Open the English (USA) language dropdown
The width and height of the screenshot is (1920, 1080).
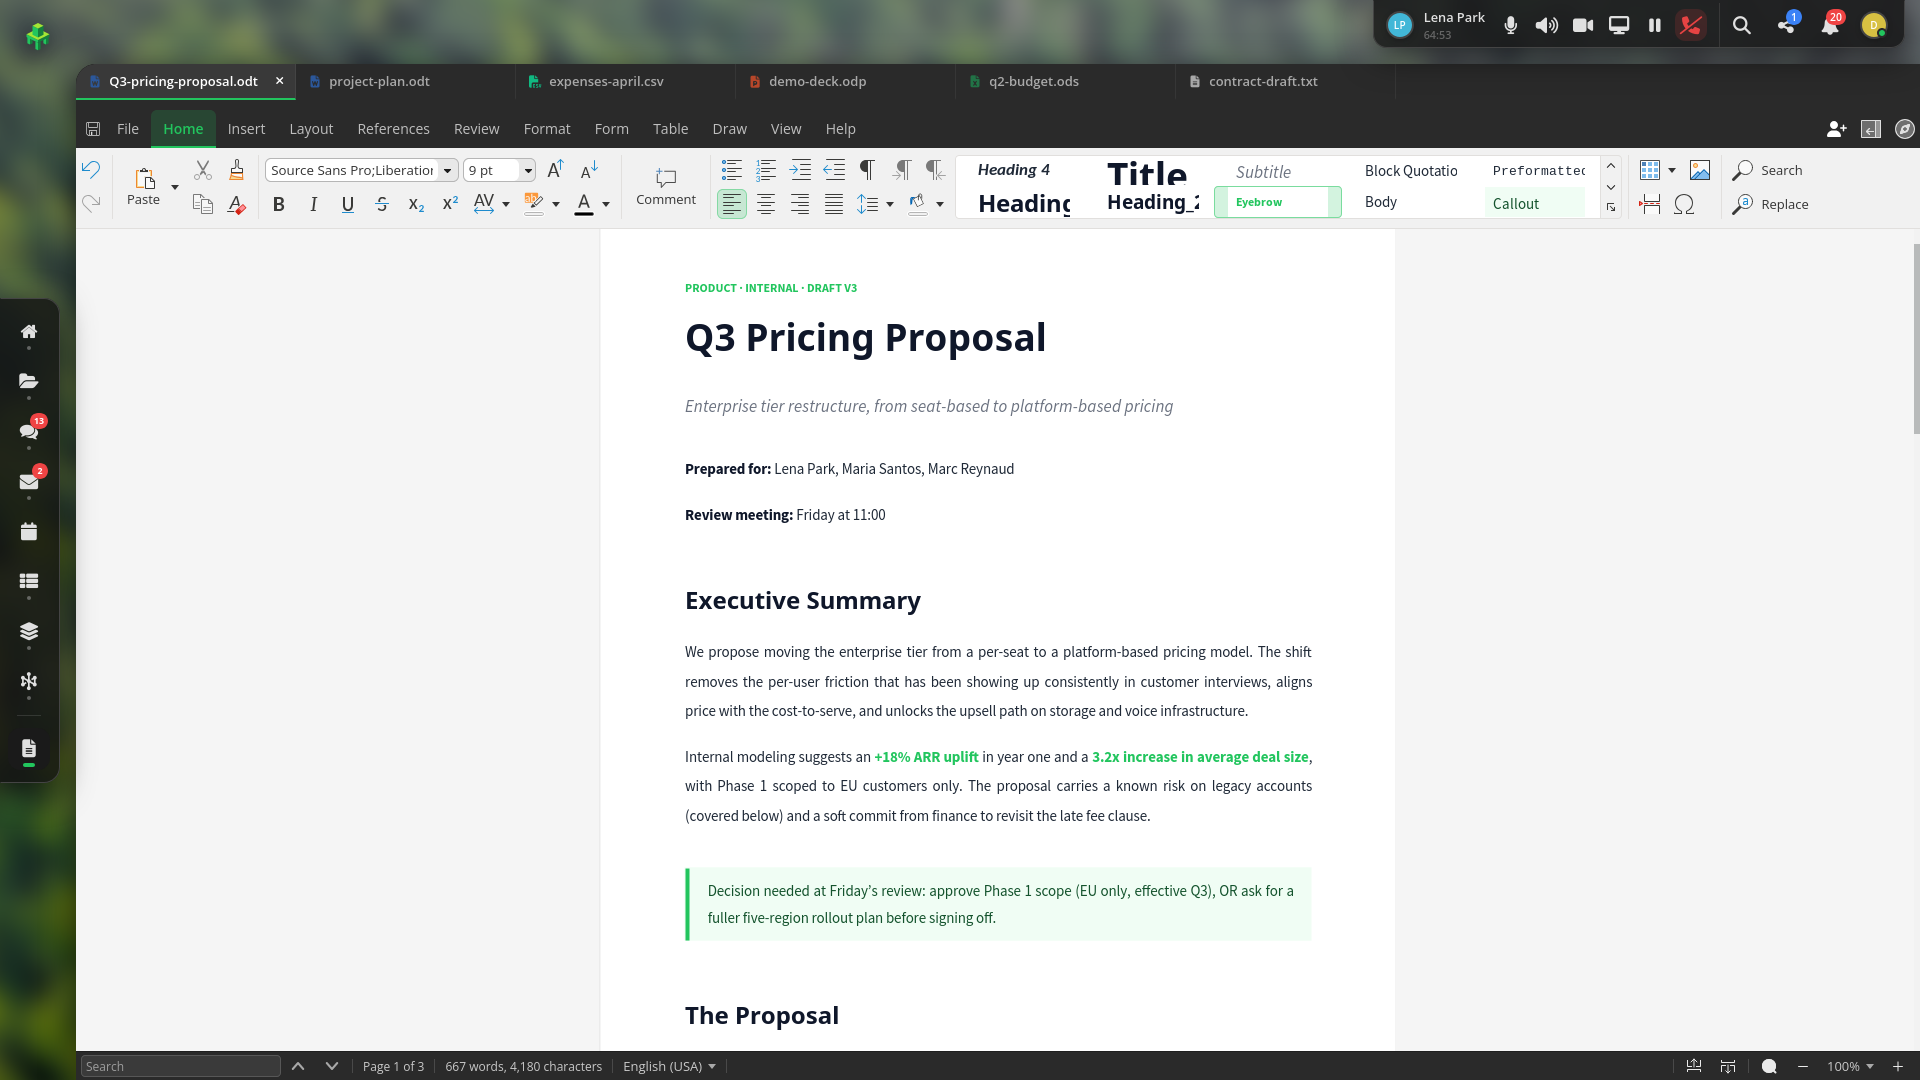click(669, 1066)
